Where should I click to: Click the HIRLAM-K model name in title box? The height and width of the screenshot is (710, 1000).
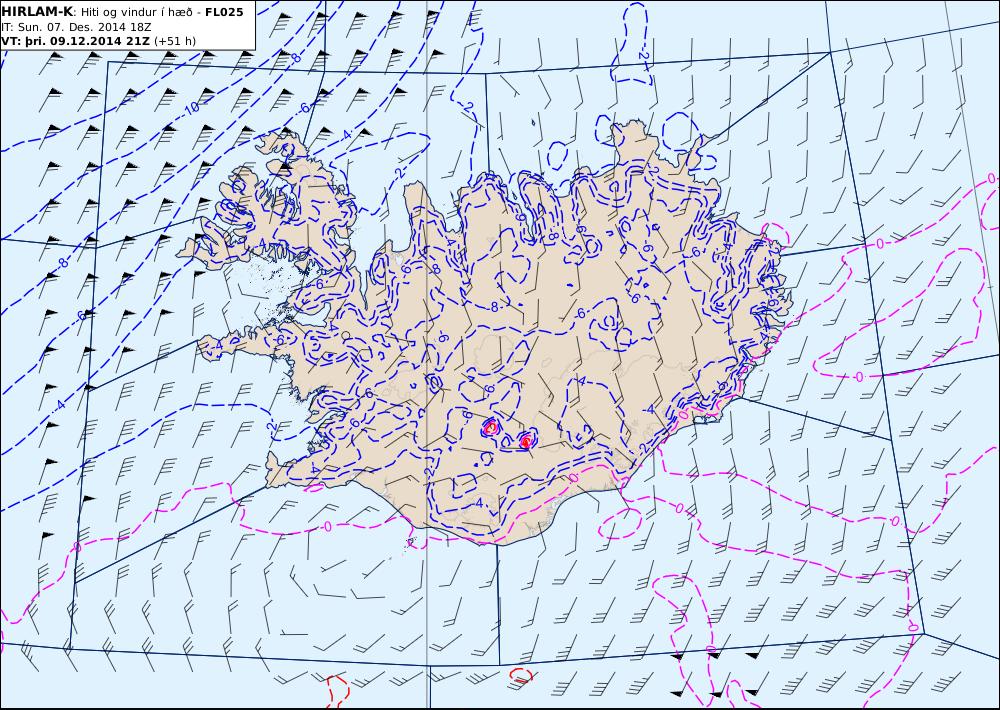(37, 12)
